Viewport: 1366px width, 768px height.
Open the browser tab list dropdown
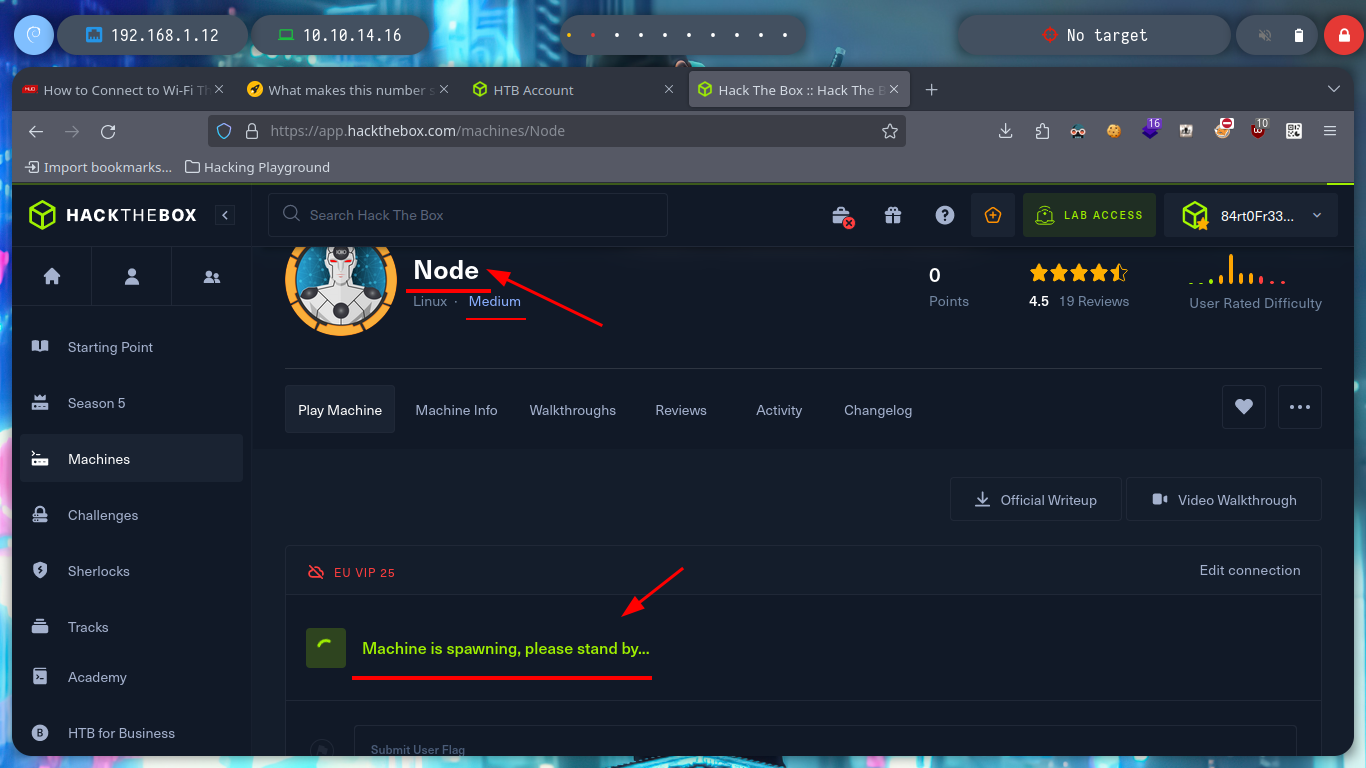1333,89
